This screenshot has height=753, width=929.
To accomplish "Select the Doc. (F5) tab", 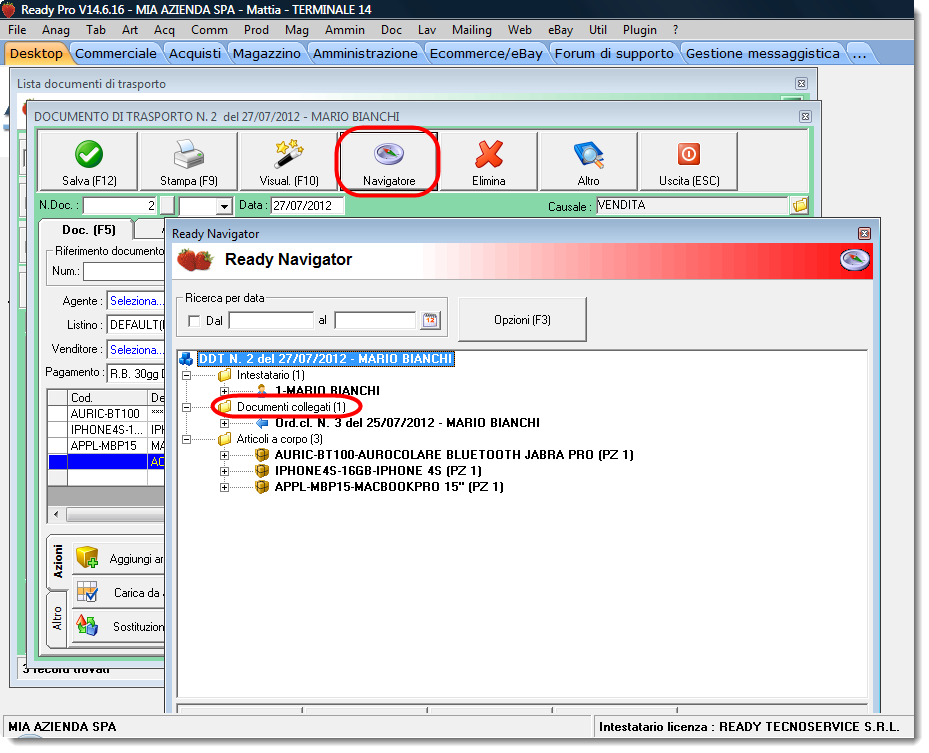I will coord(89,230).
